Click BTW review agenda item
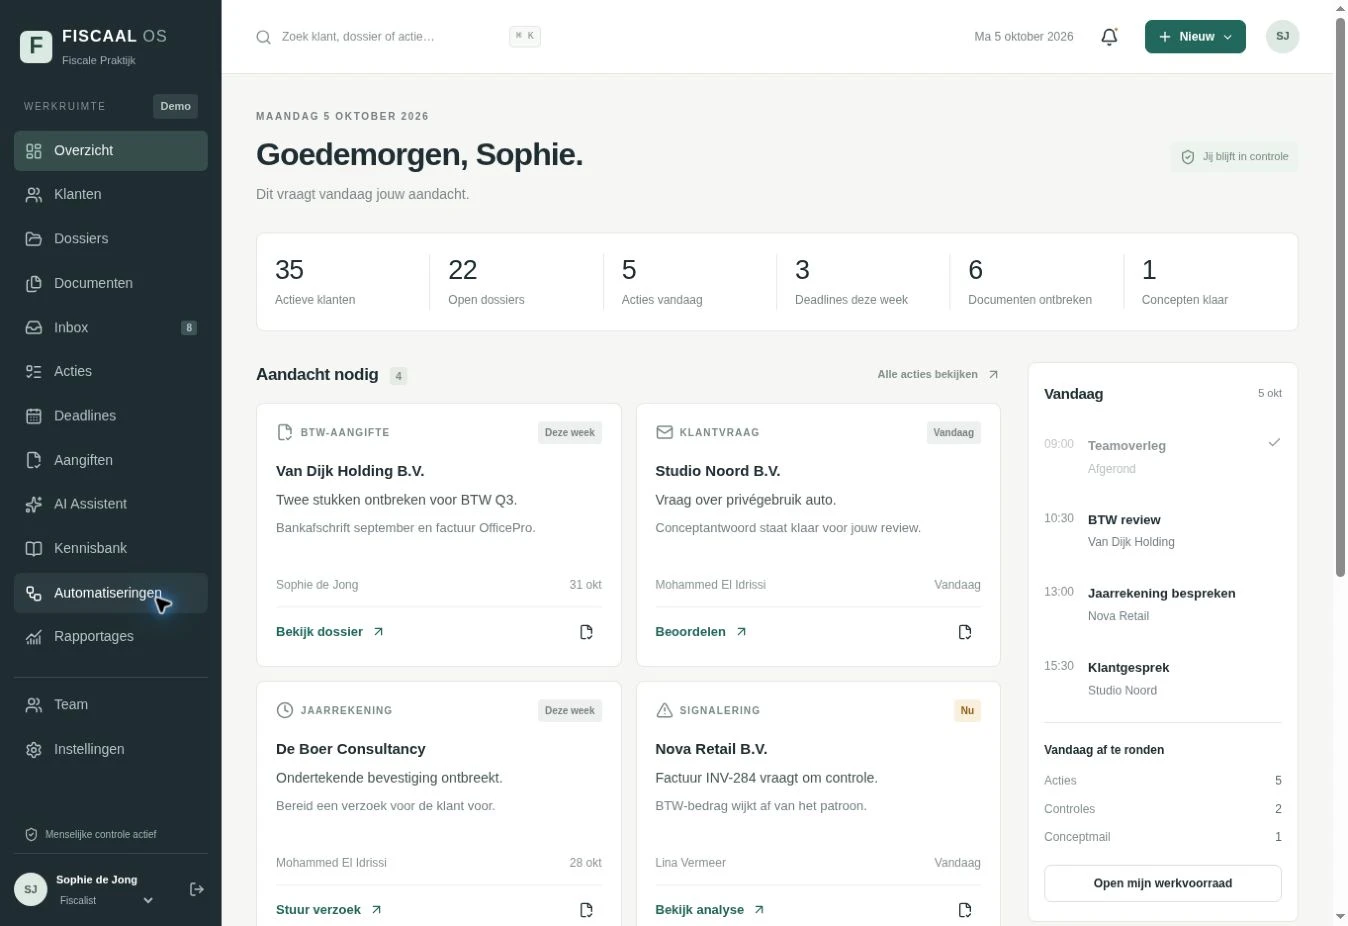This screenshot has width=1348, height=926. click(x=1163, y=531)
